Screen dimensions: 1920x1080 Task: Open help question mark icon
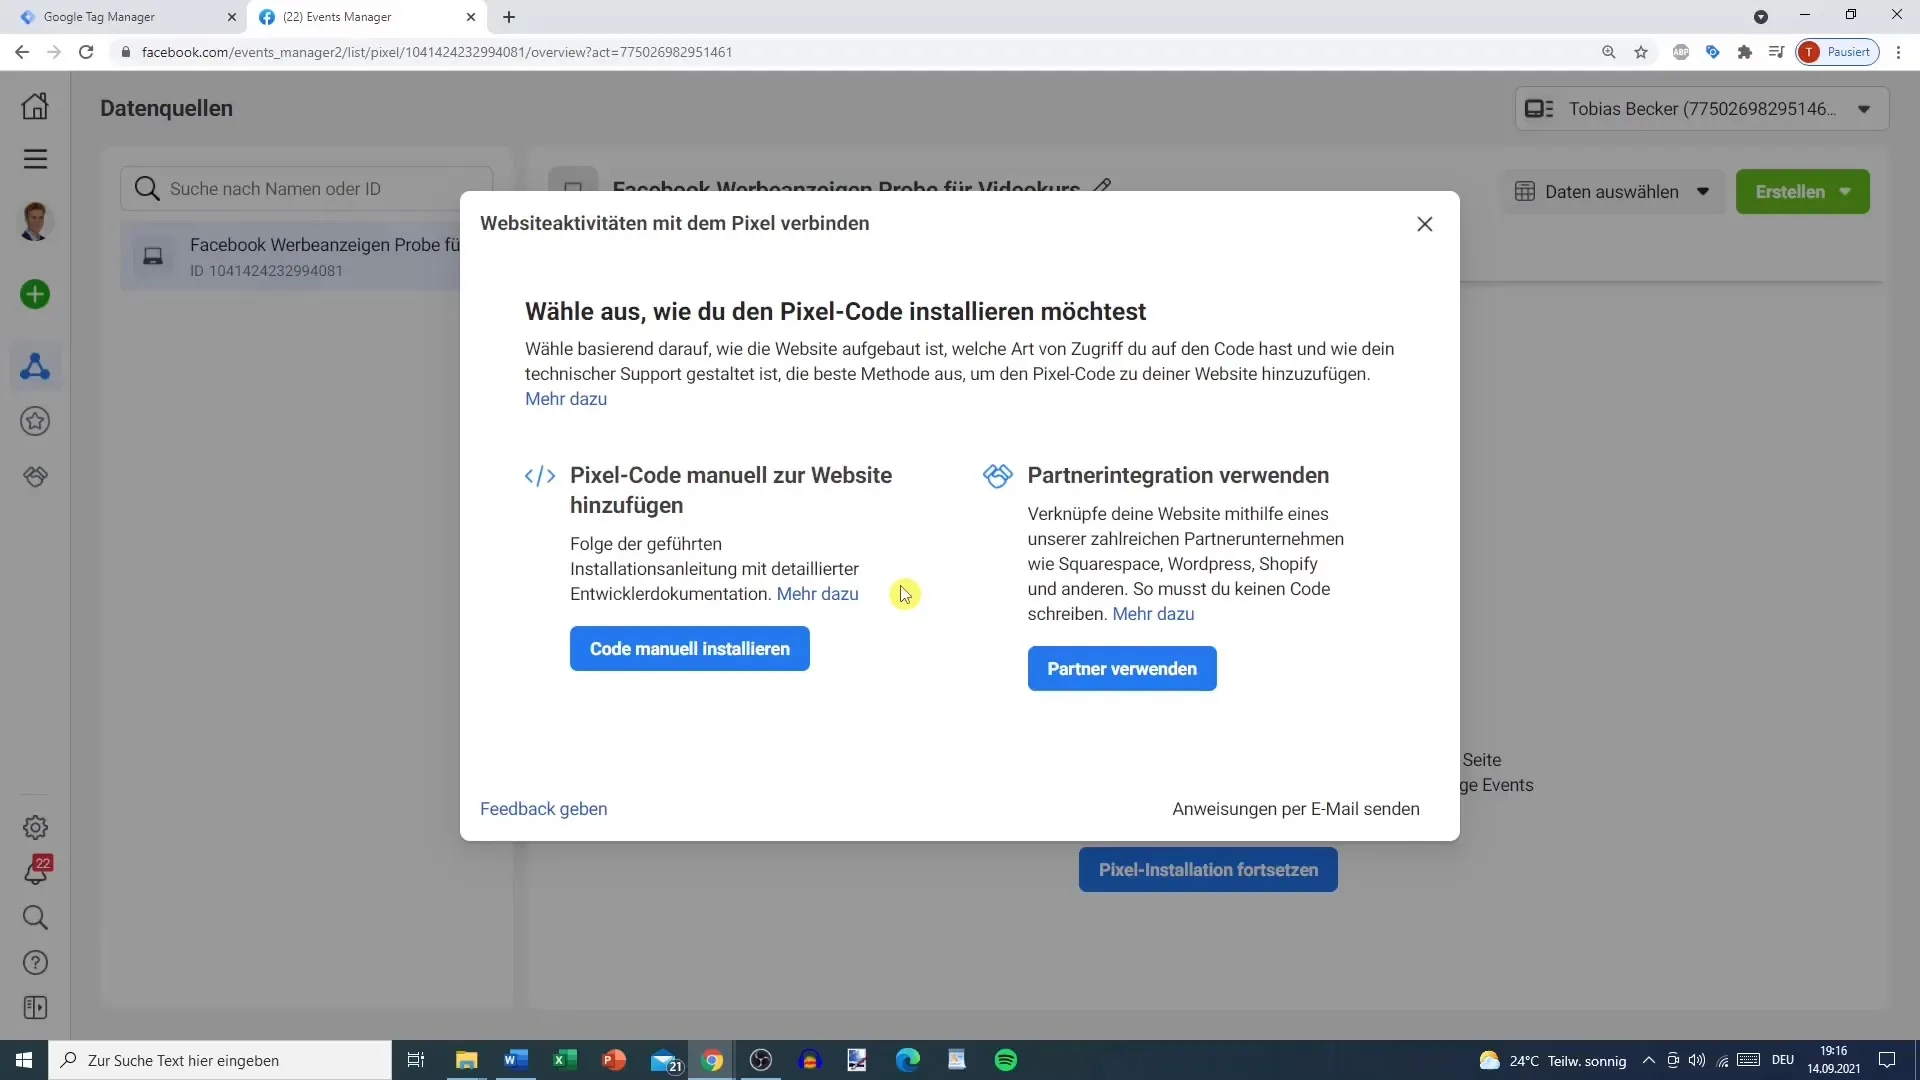coord(35,962)
